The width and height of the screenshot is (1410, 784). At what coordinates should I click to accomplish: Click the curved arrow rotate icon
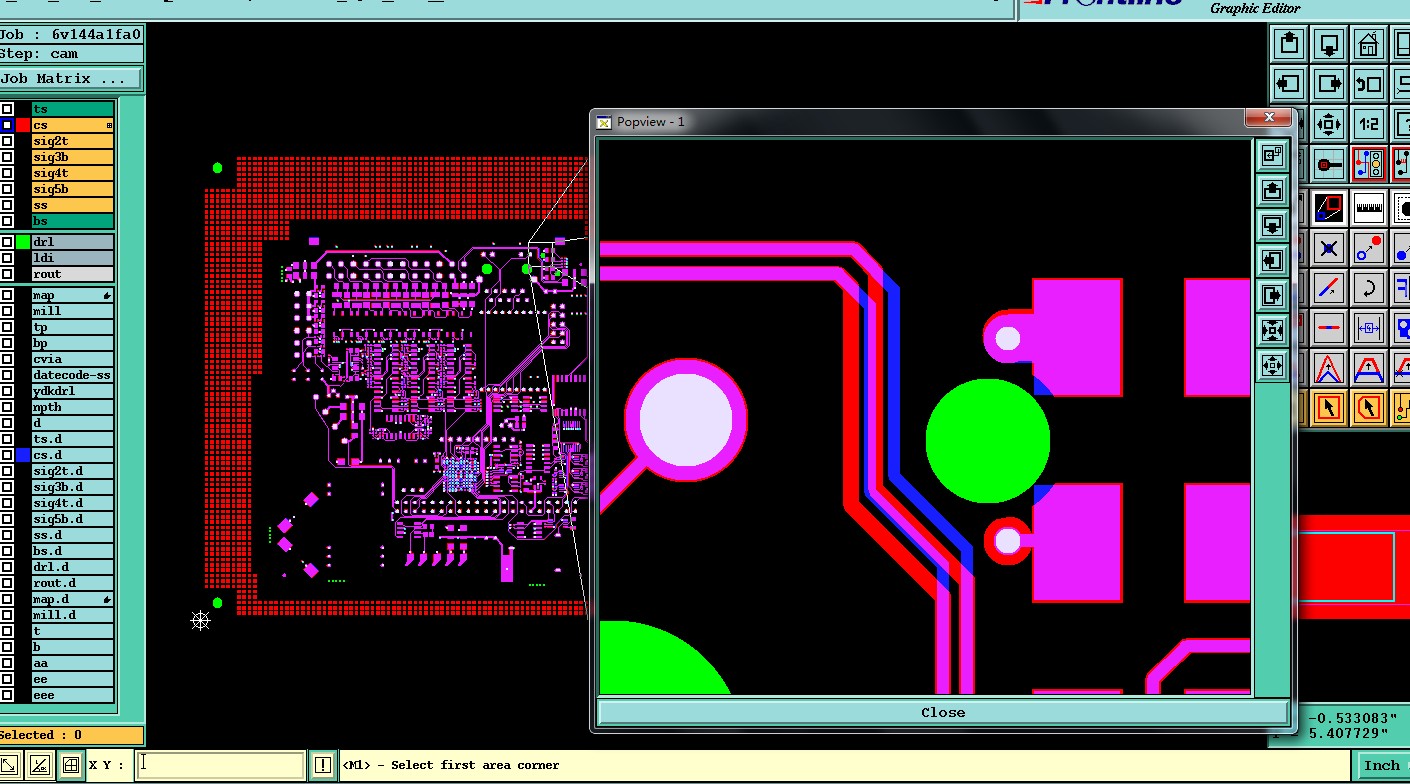tap(1369, 288)
